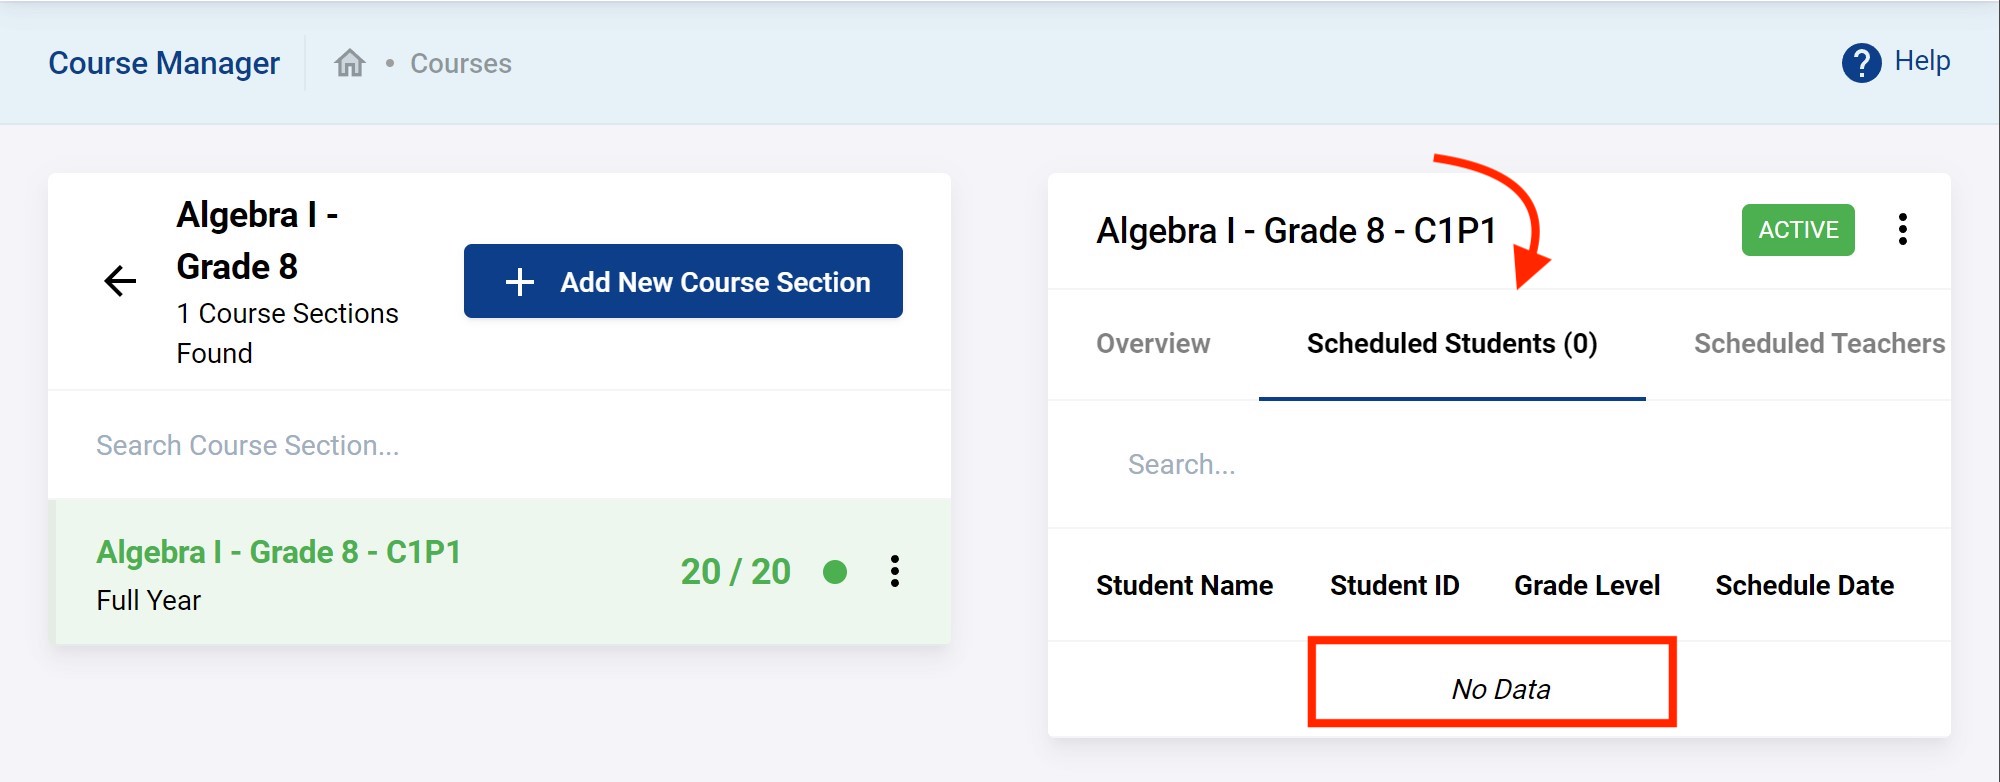Select the Scheduled Students (0) tab
The width and height of the screenshot is (2000, 782).
(1451, 344)
